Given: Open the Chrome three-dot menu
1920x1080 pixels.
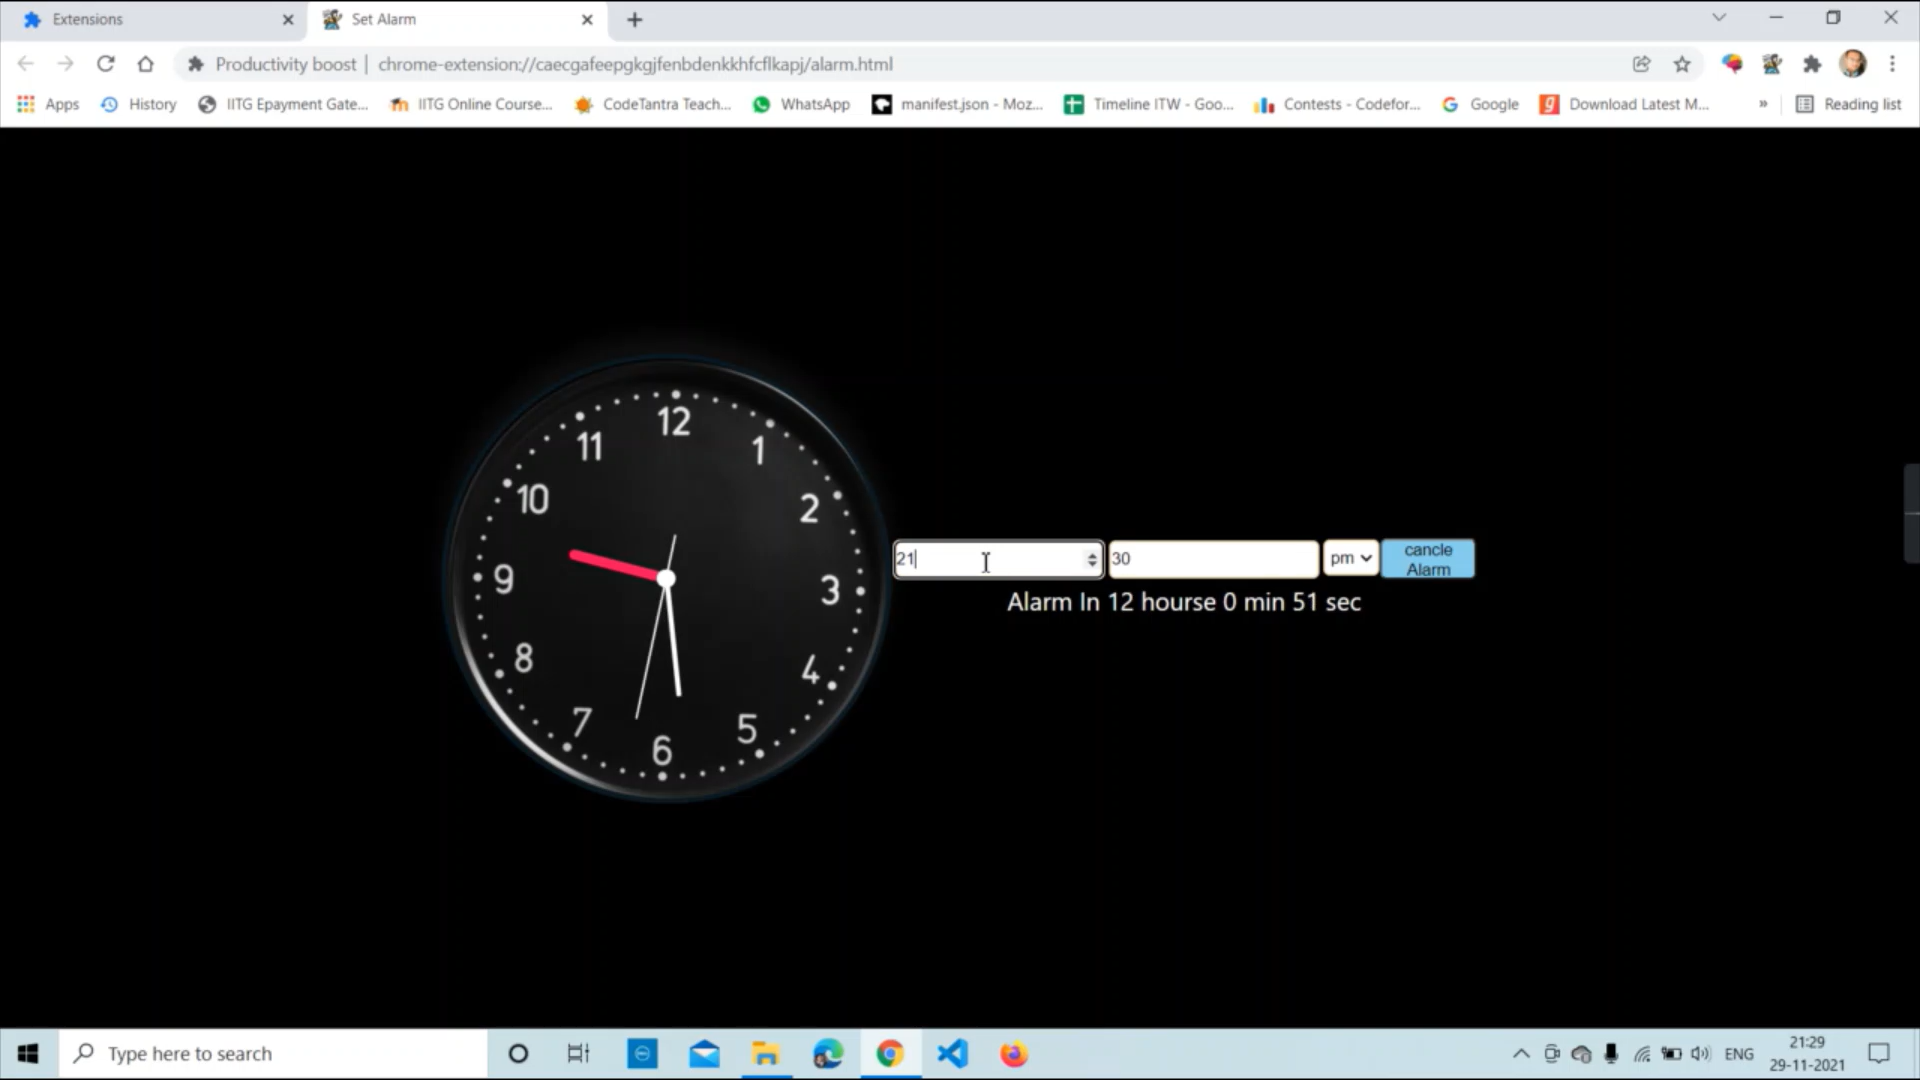Looking at the screenshot, I should [x=1892, y=64].
